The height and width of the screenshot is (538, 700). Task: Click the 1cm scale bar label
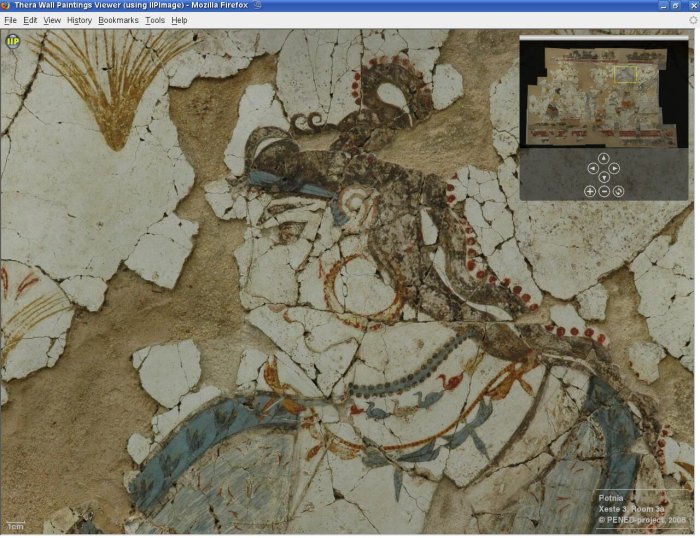(15, 526)
